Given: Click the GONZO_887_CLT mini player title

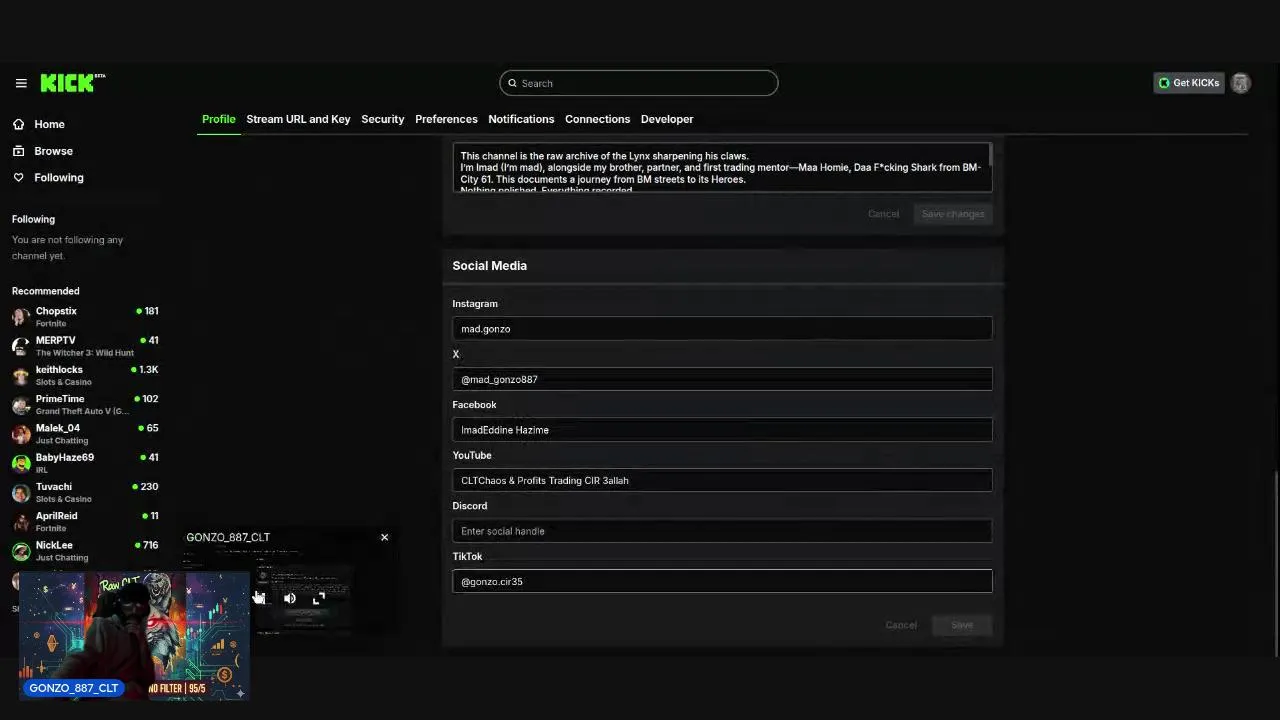Looking at the screenshot, I should click(228, 537).
